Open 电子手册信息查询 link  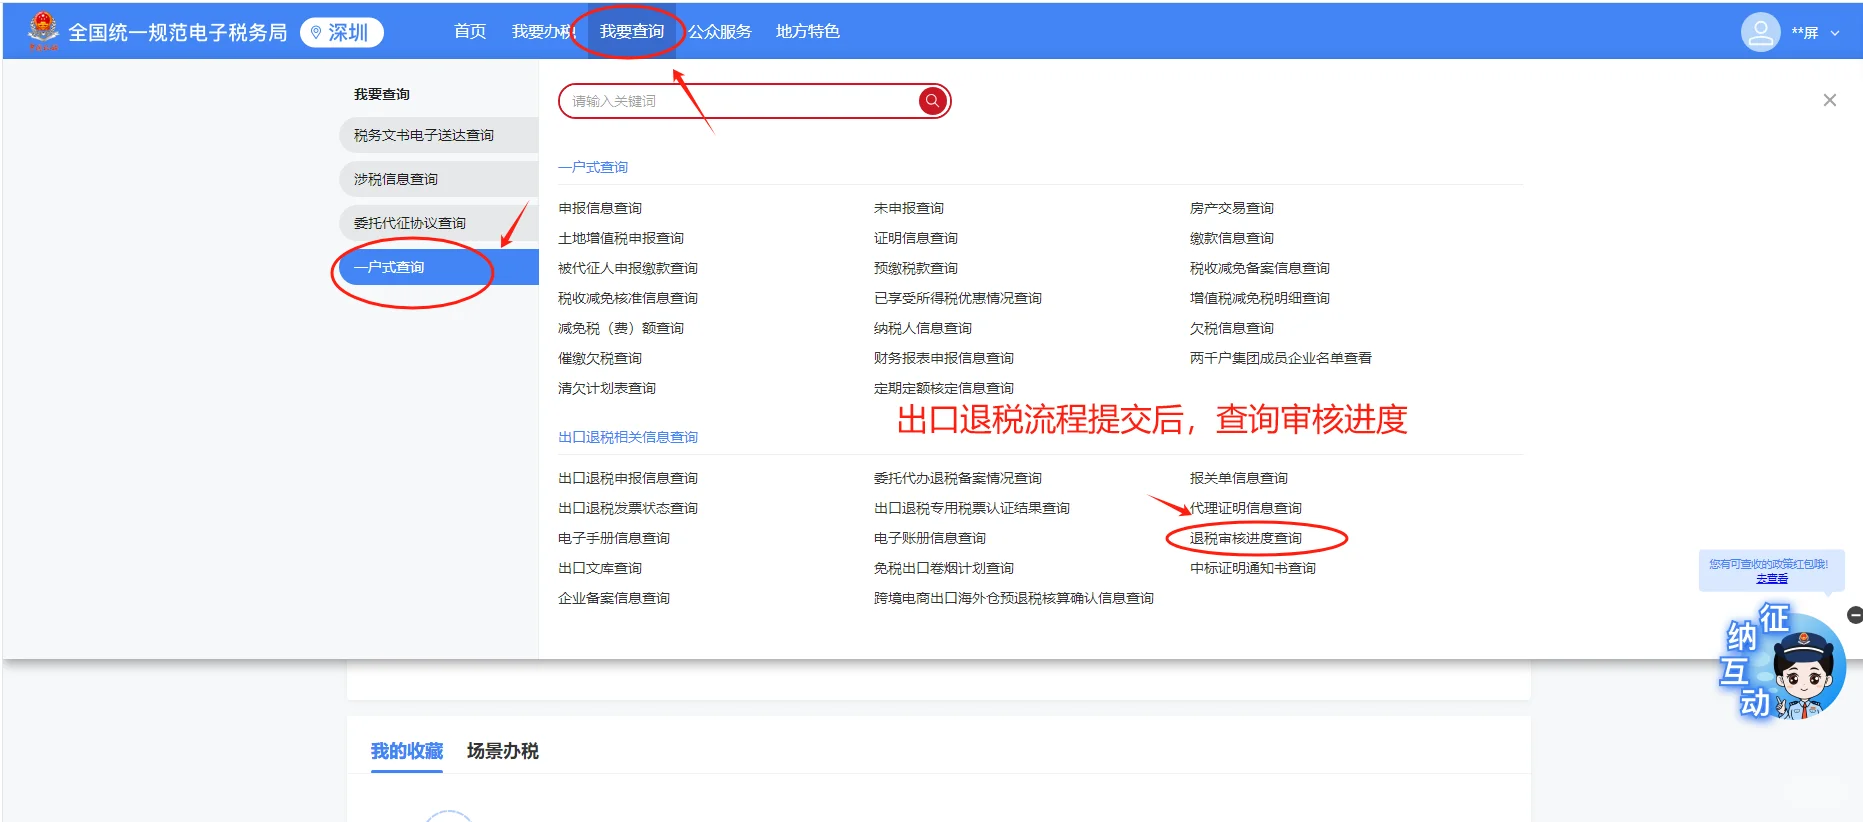(x=614, y=538)
